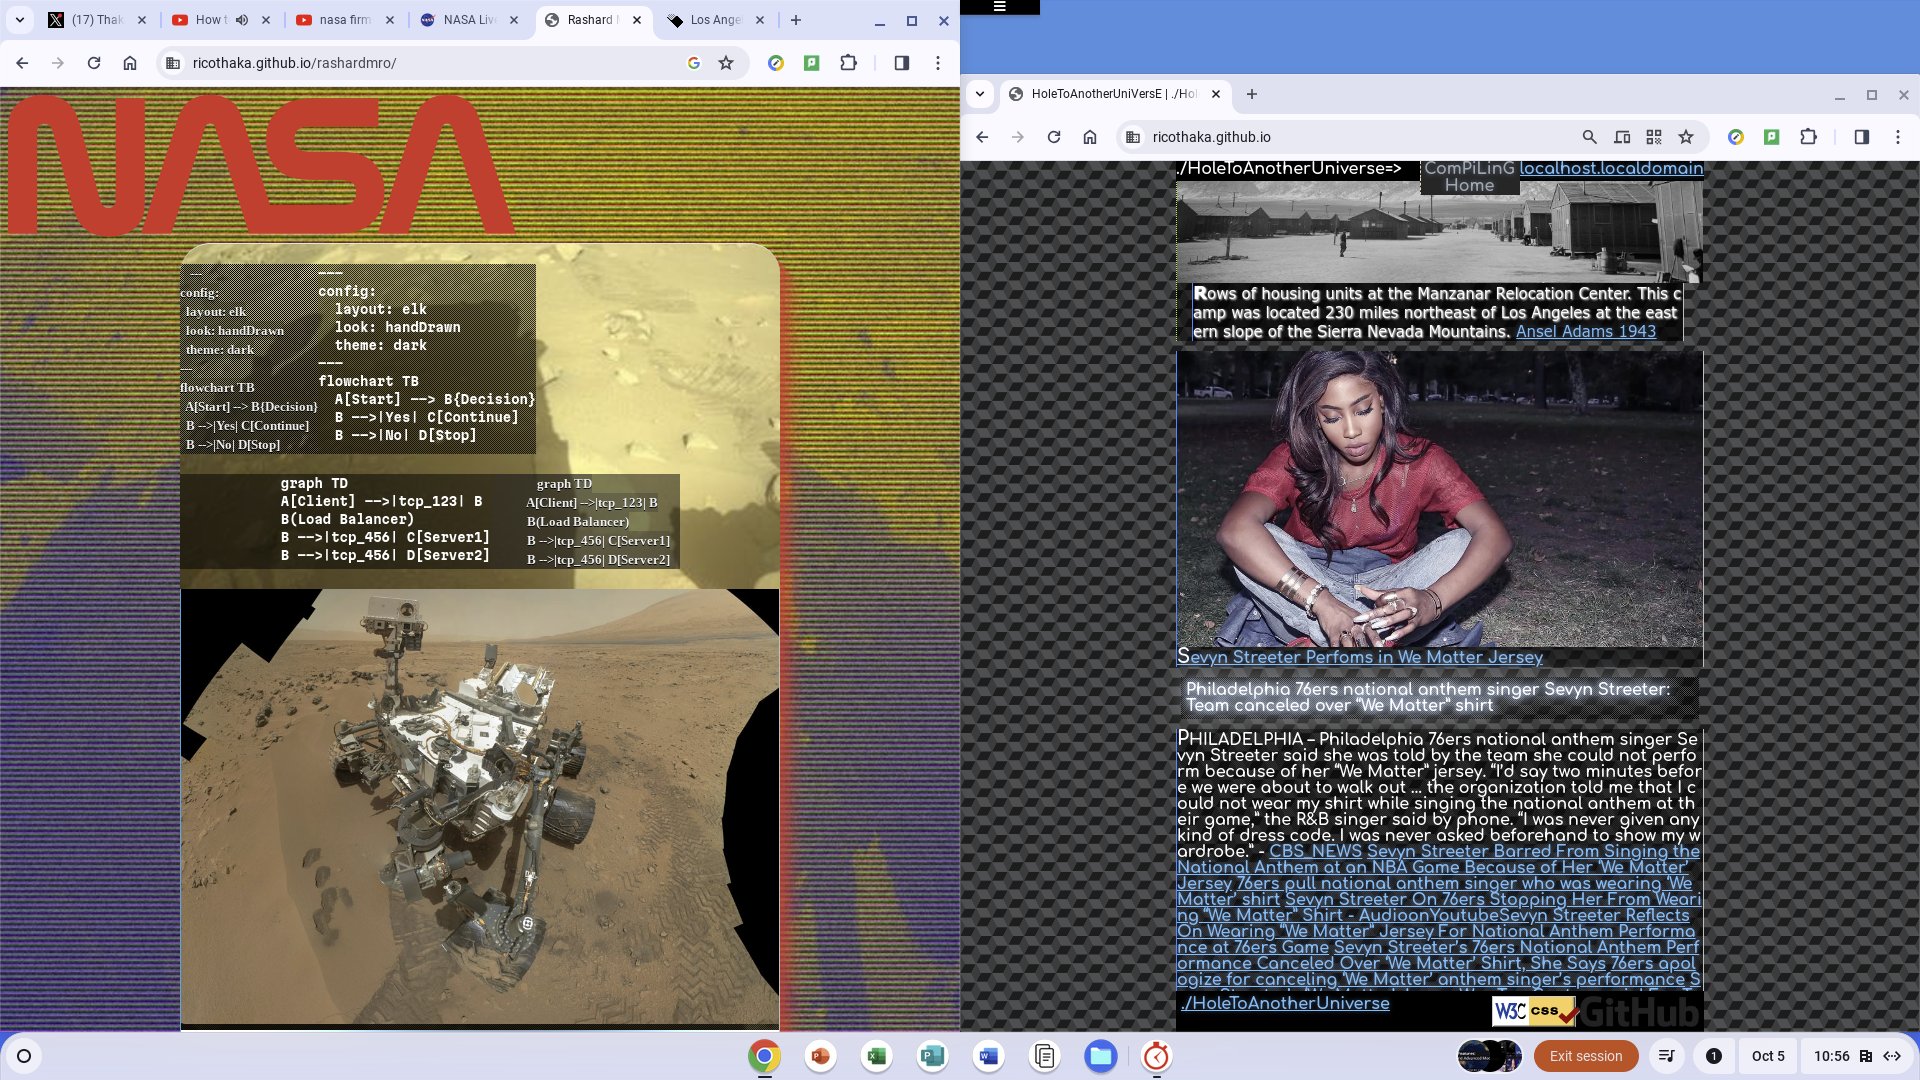This screenshot has width=1920, height=1080.
Task: Open three-dot Chrome menu in right window
Action: (x=1898, y=137)
